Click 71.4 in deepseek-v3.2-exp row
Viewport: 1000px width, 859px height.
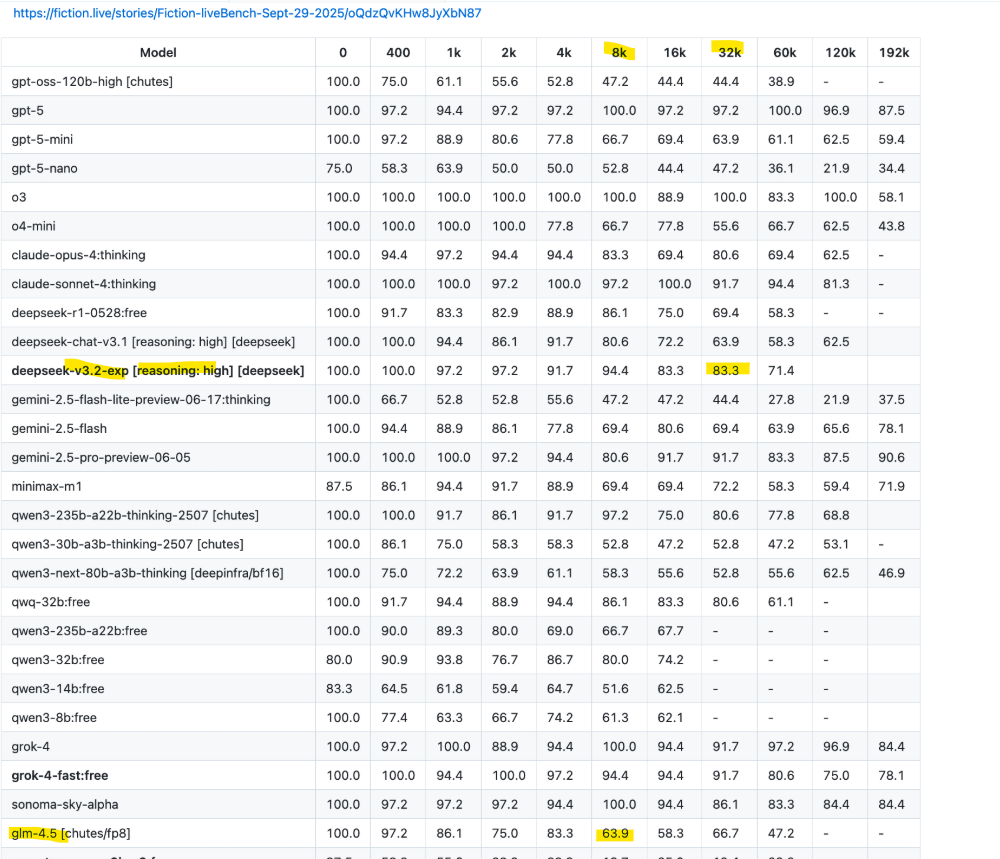tap(781, 371)
